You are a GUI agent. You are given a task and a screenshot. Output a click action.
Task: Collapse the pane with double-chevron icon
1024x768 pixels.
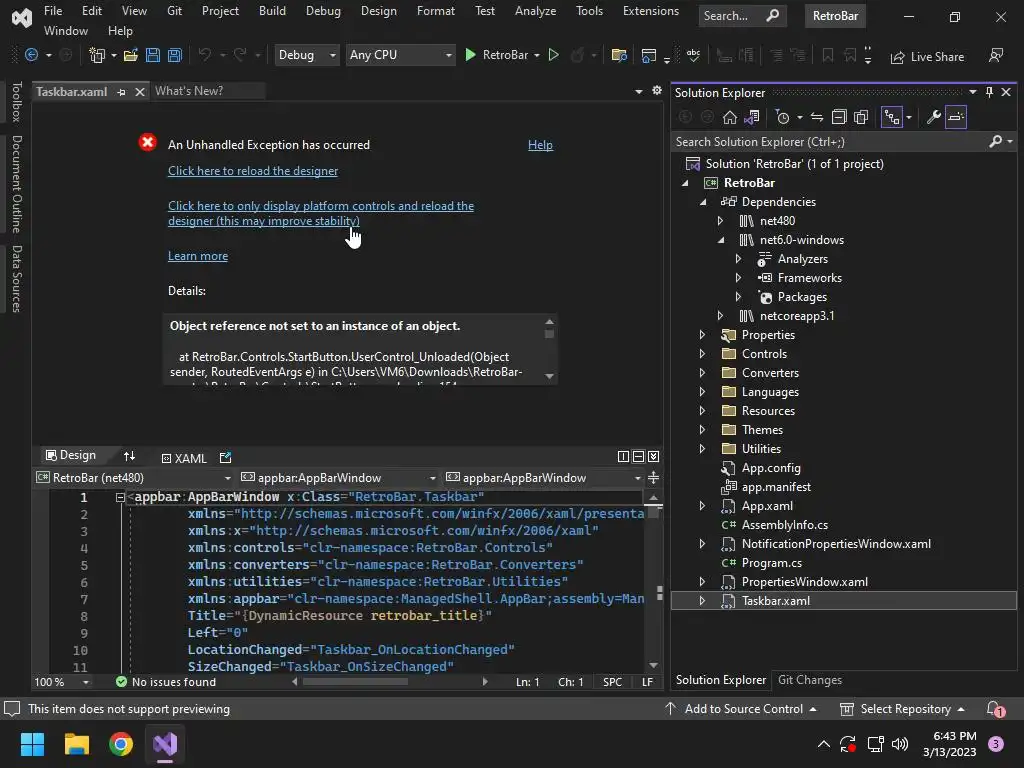click(x=654, y=456)
